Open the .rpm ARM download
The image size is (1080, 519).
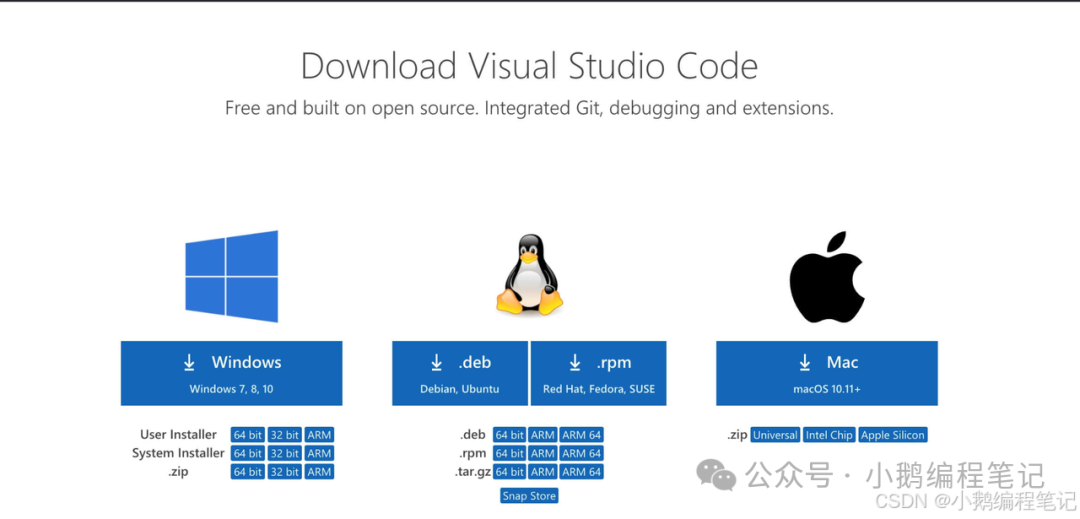[x=543, y=454]
